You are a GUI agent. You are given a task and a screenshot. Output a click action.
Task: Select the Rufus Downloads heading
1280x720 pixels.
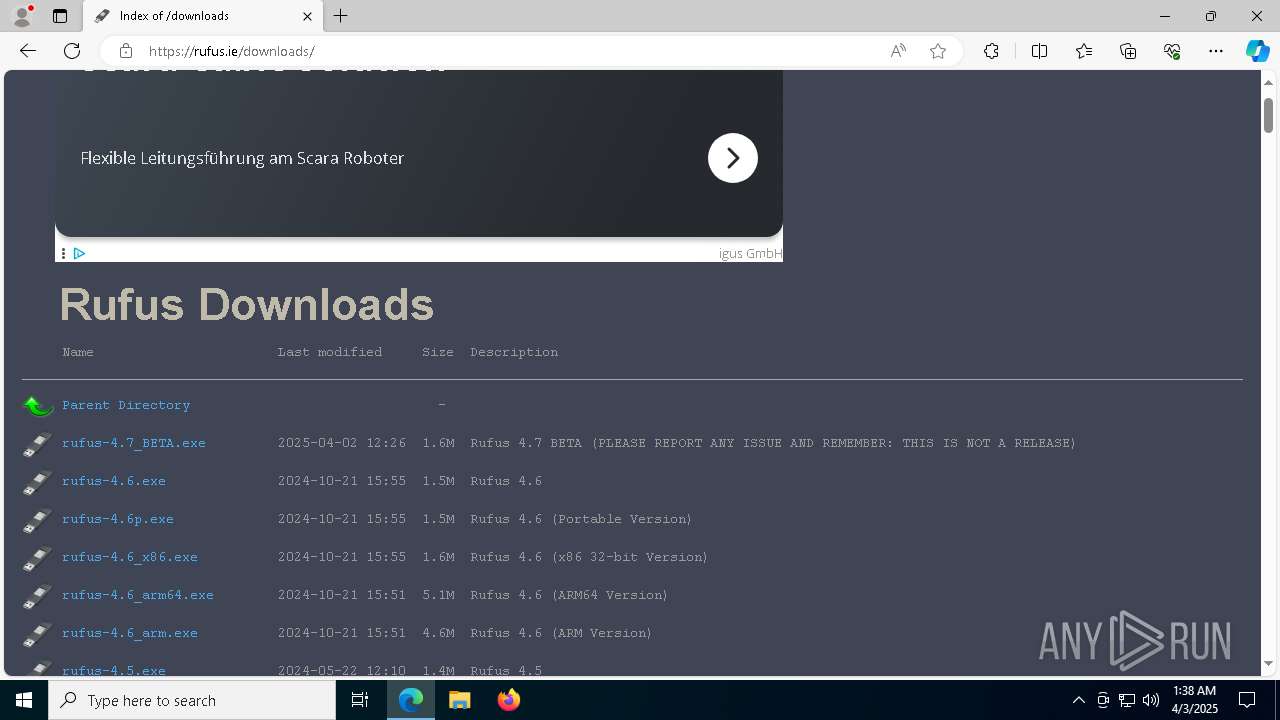coord(247,305)
